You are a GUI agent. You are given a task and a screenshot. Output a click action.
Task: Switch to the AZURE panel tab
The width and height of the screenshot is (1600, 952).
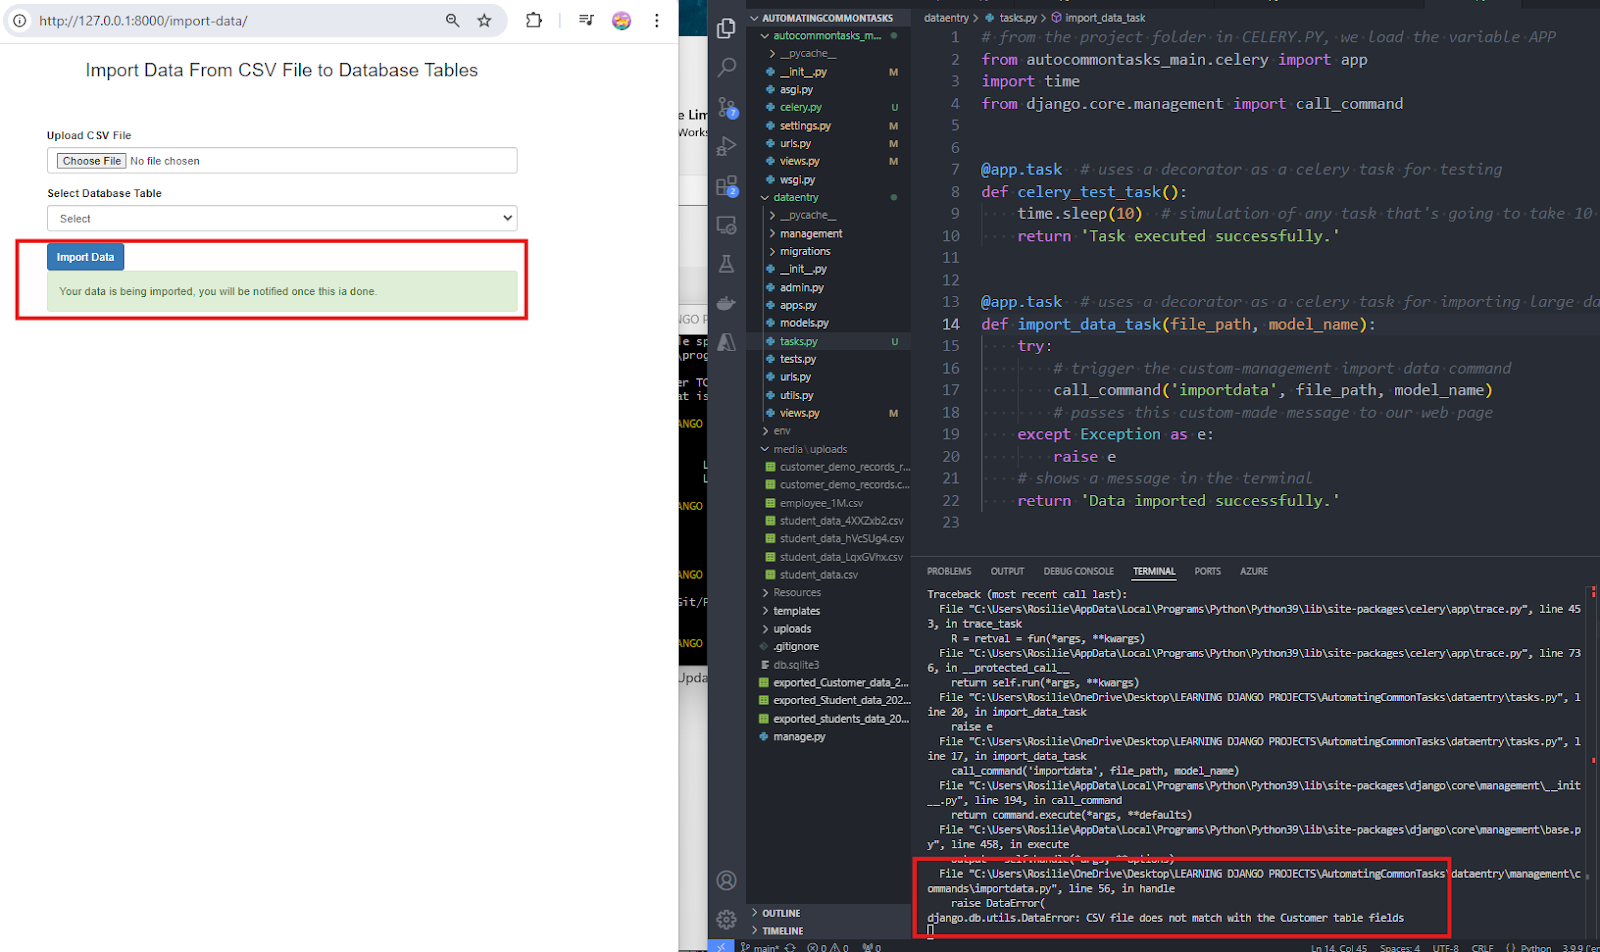(1254, 572)
